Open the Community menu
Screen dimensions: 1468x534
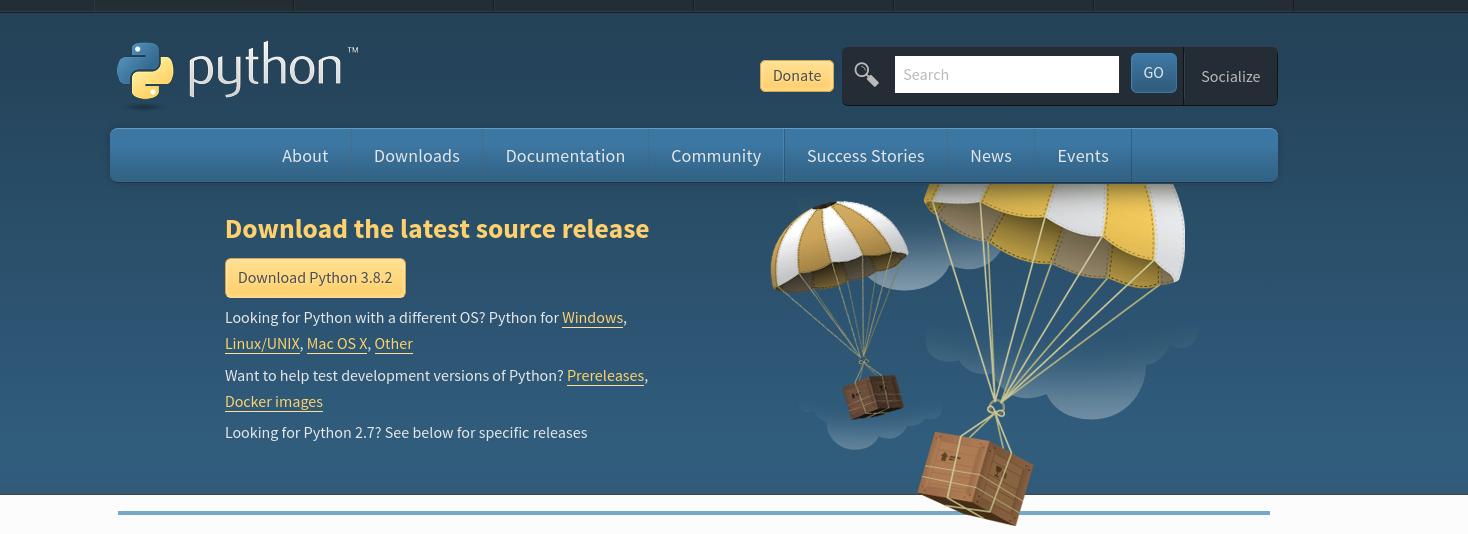[x=716, y=156]
